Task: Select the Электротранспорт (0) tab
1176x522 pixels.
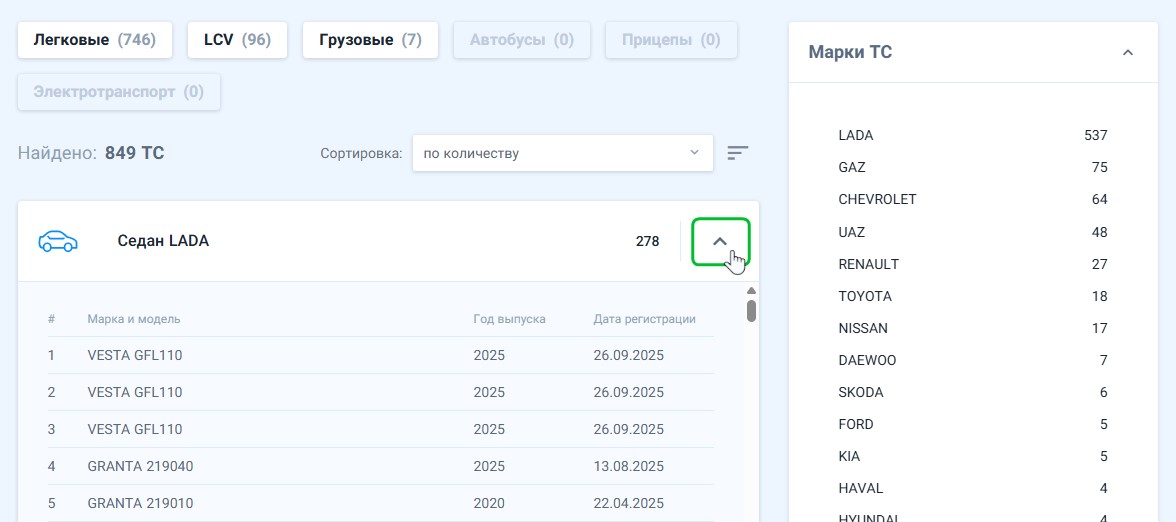Action: 118,92
